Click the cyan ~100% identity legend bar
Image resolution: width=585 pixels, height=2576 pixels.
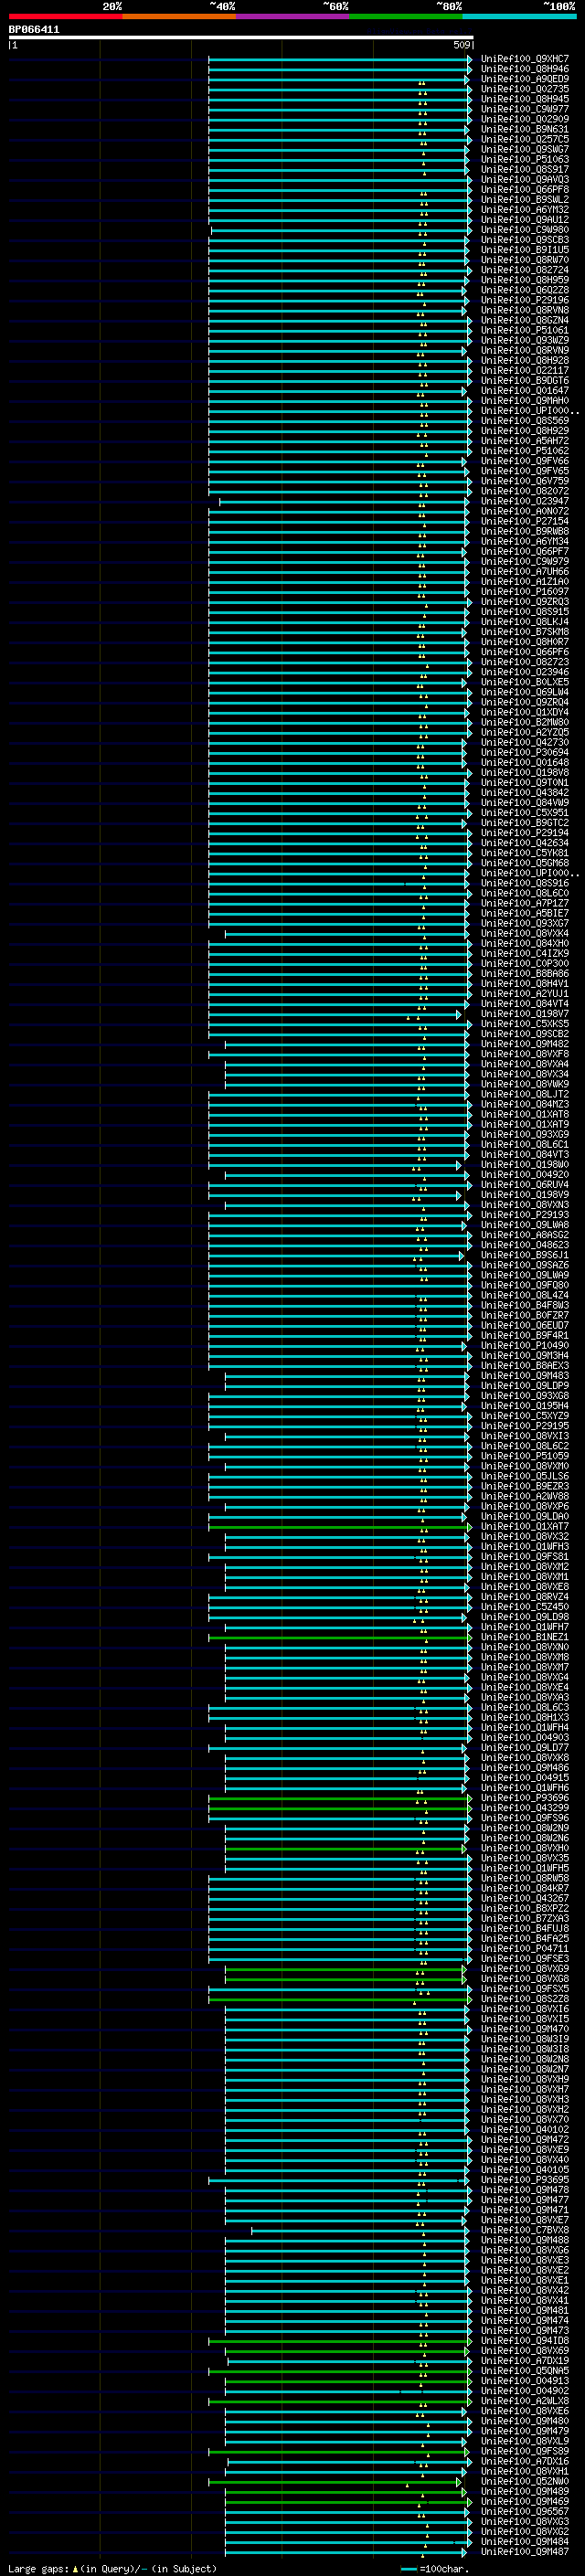point(519,17)
